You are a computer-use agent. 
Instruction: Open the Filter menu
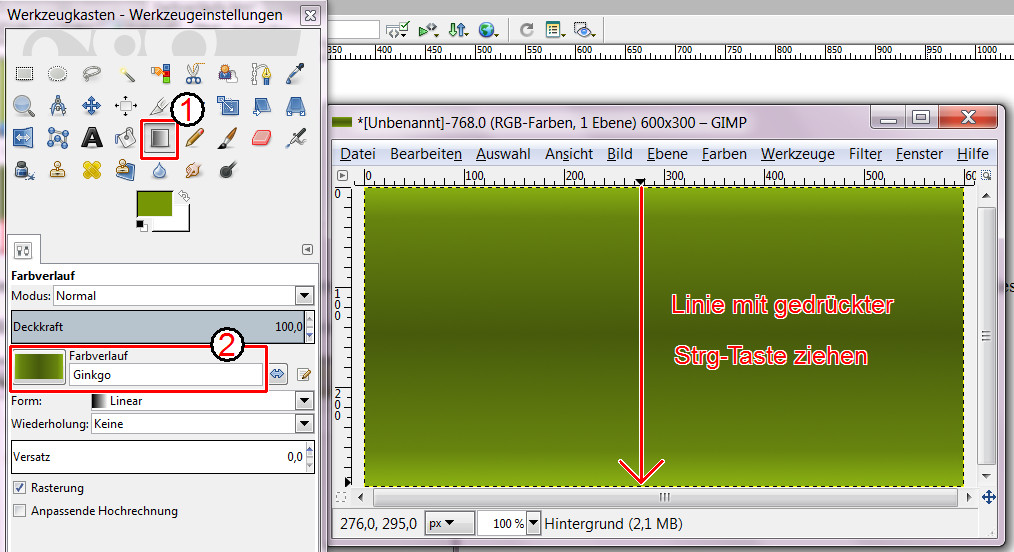[x=865, y=154]
